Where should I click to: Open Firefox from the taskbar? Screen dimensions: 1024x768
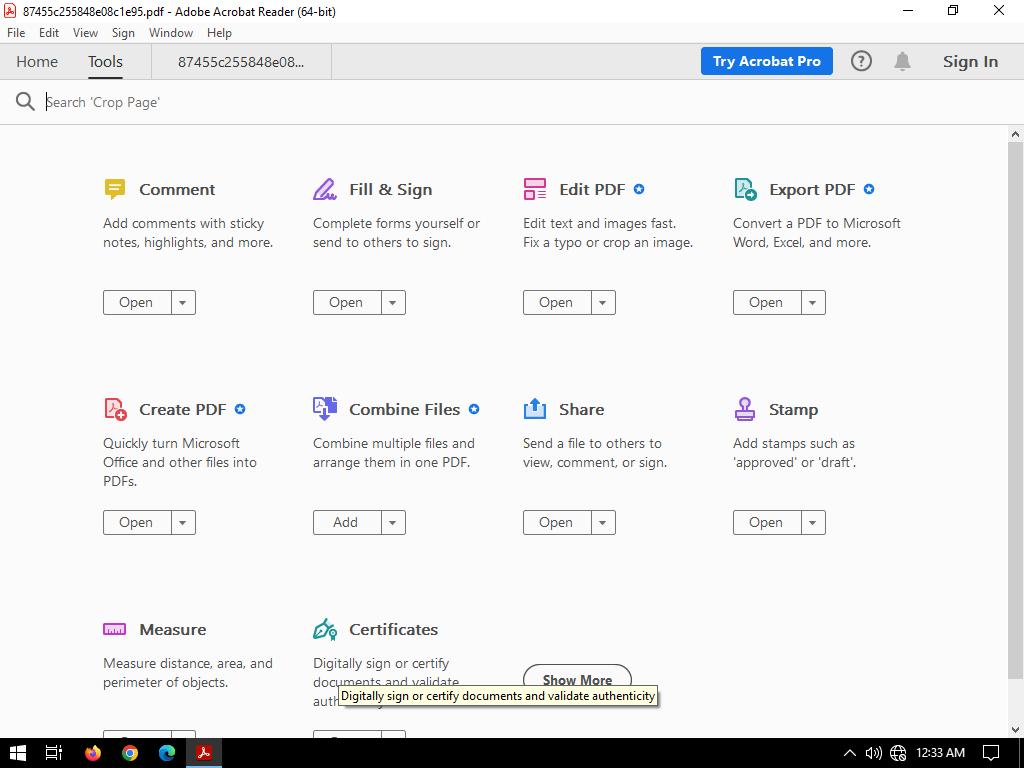pyautogui.click(x=93, y=753)
